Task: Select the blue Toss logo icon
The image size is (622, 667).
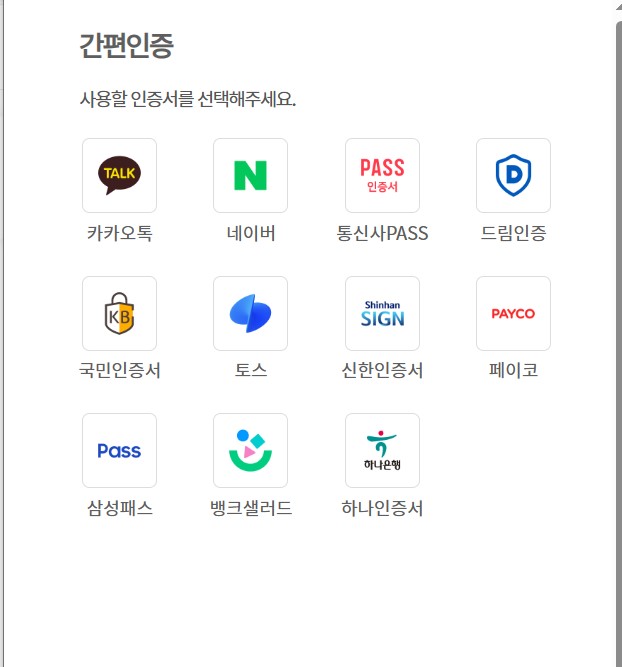Action: coord(251,314)
